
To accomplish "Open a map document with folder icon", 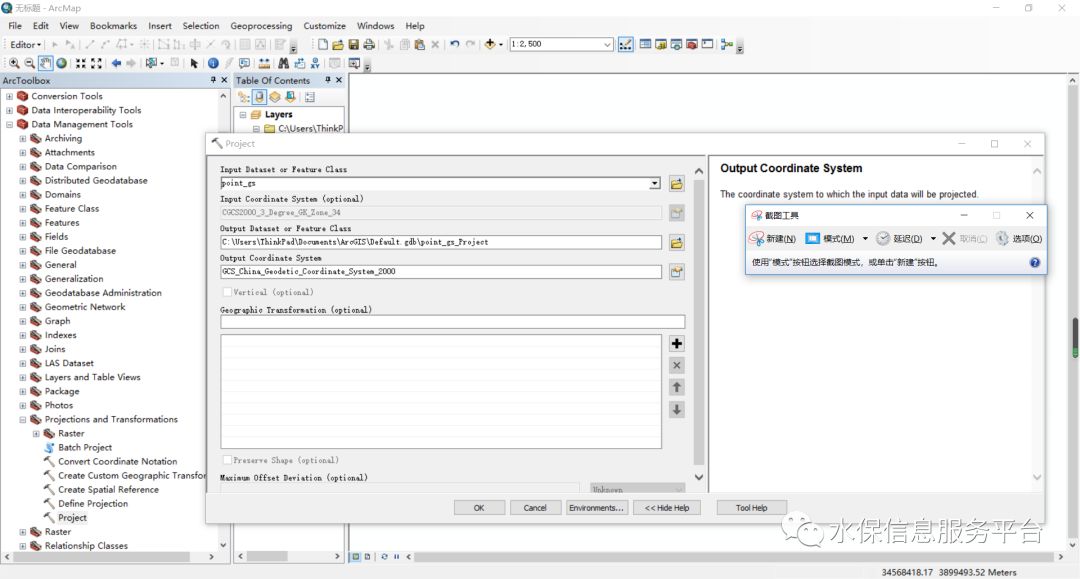I will (x=338, y=45).
